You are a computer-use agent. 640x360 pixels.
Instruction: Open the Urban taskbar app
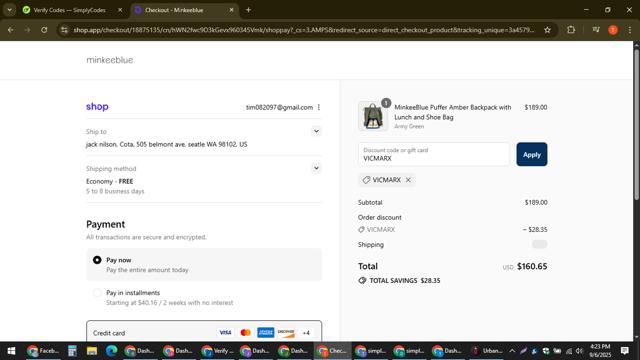pyautogui.click(x=487, y=351)
